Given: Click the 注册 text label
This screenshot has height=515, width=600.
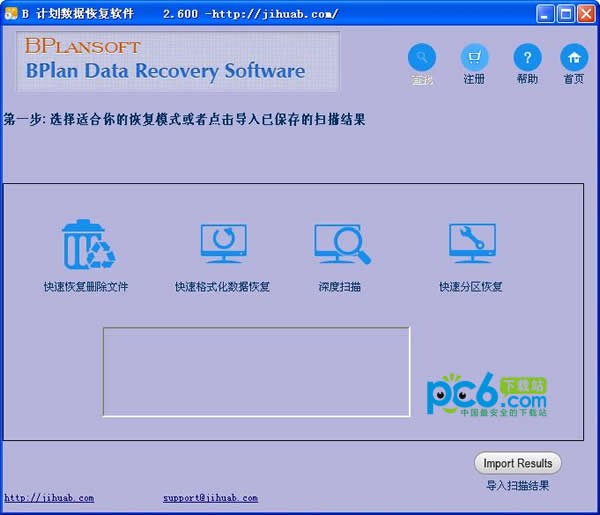Looking at the screenshot, I should click(474, 79).
